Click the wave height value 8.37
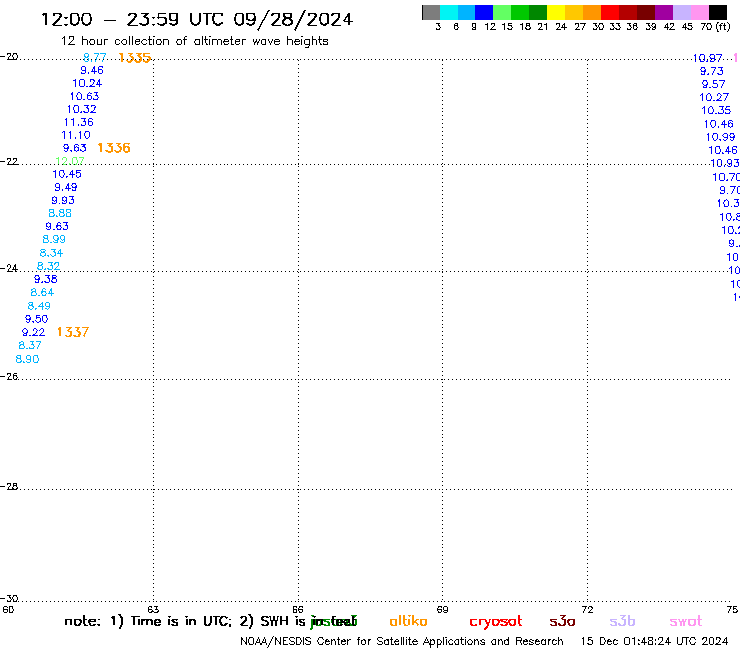740x650 pixels. pos(30,346)
